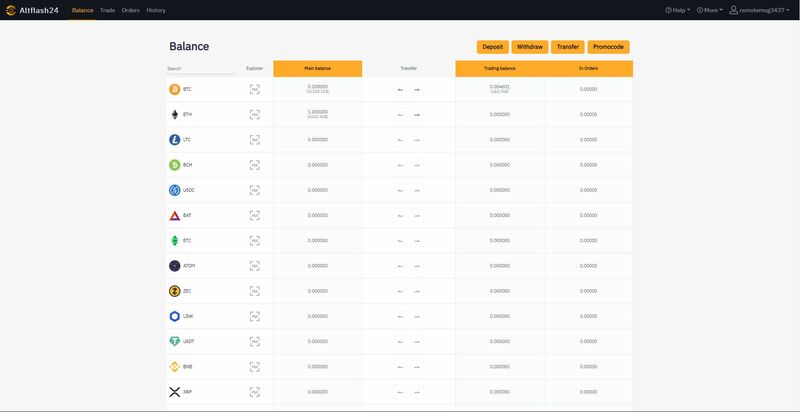Click BTC trading balance 0.004601

(499, 87)
